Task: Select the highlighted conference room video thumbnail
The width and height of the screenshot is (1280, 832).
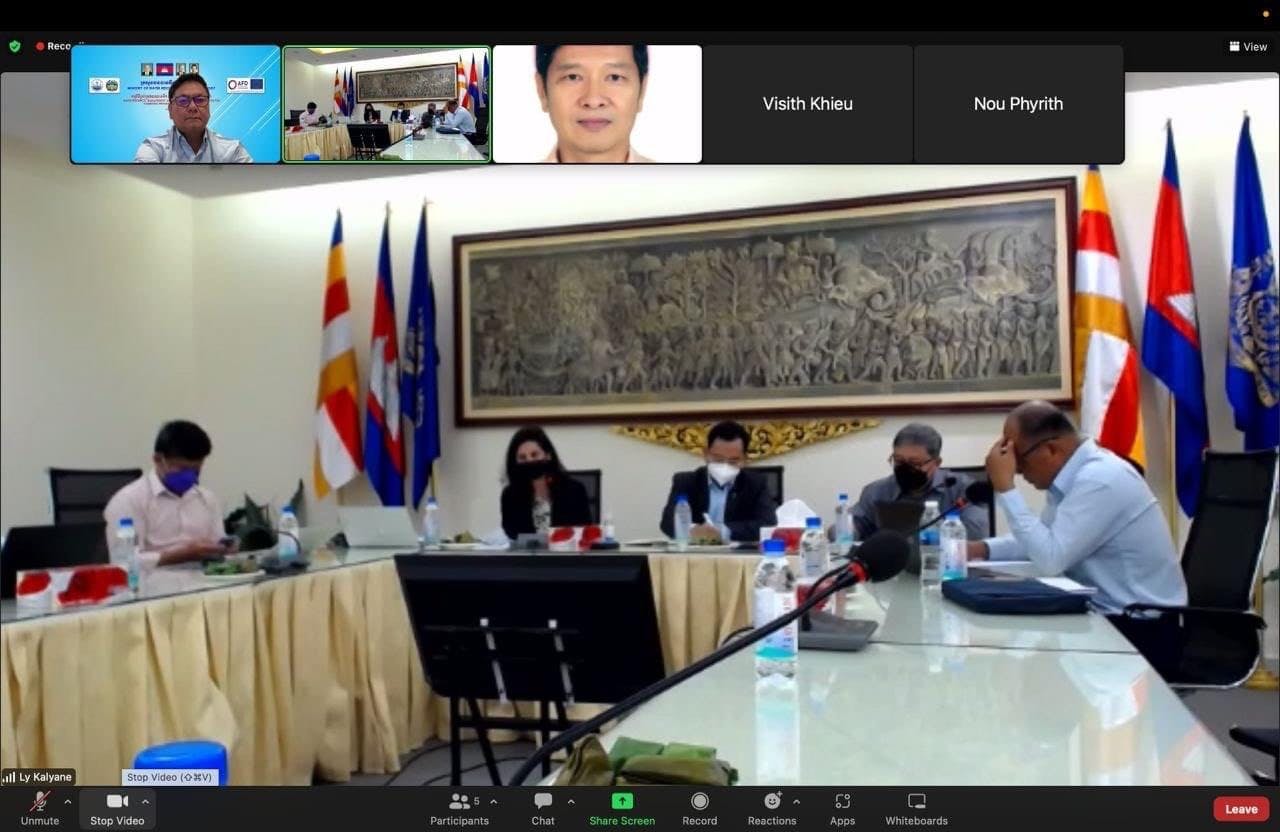Action: (386, 104)
